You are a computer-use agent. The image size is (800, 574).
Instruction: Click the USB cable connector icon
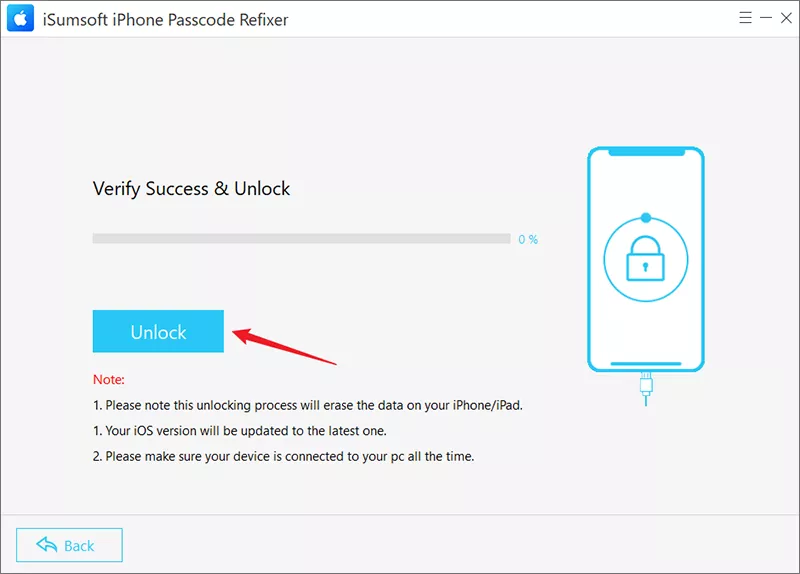pyautogui.click(x=646, y=389)
